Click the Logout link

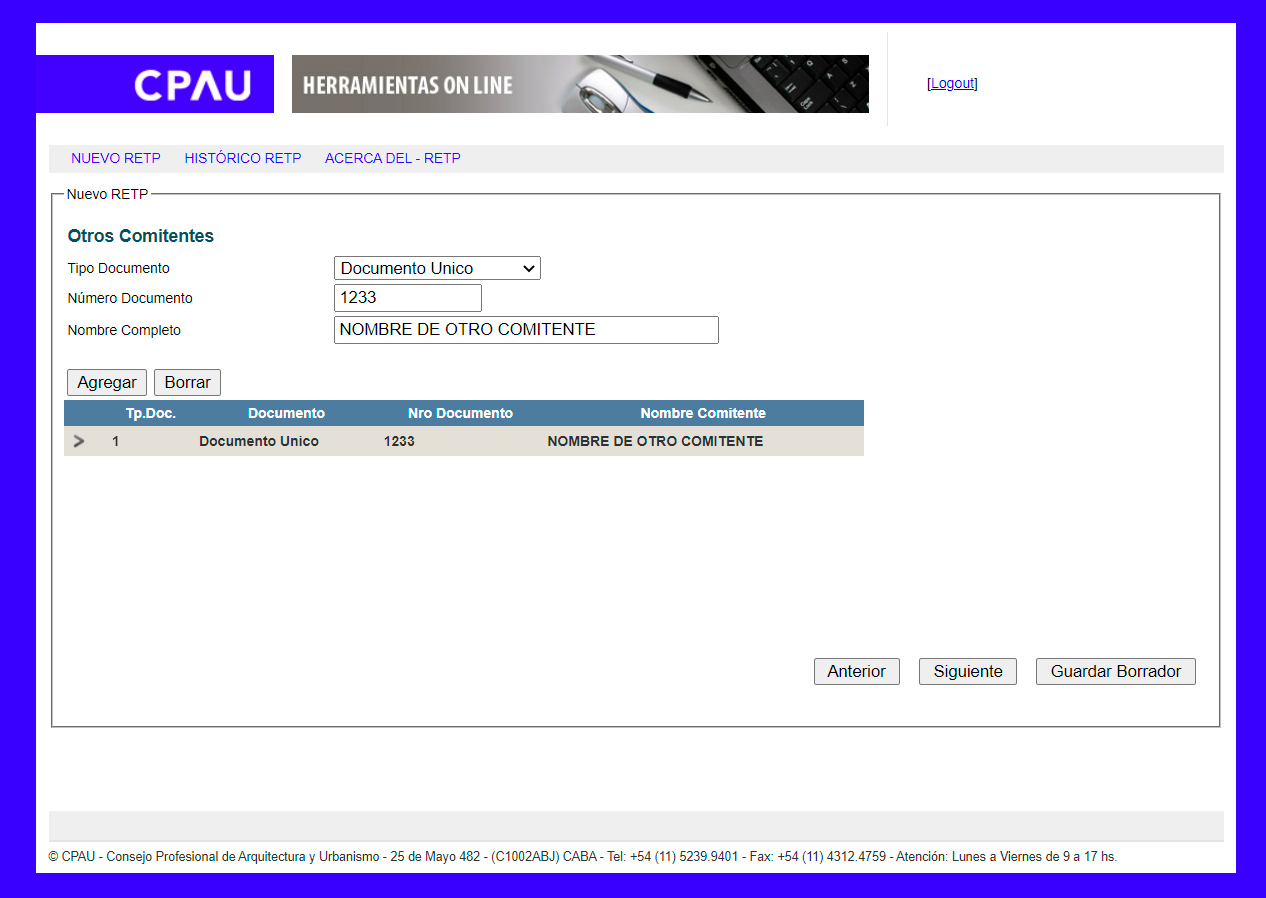point(952,83)
